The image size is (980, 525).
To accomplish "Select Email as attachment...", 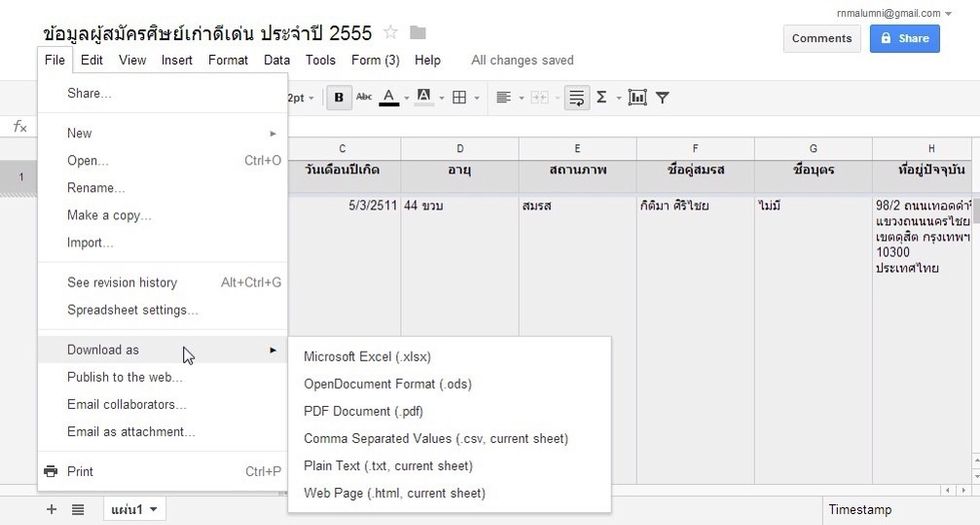I will pyautogui.click(x=162, y=432).
